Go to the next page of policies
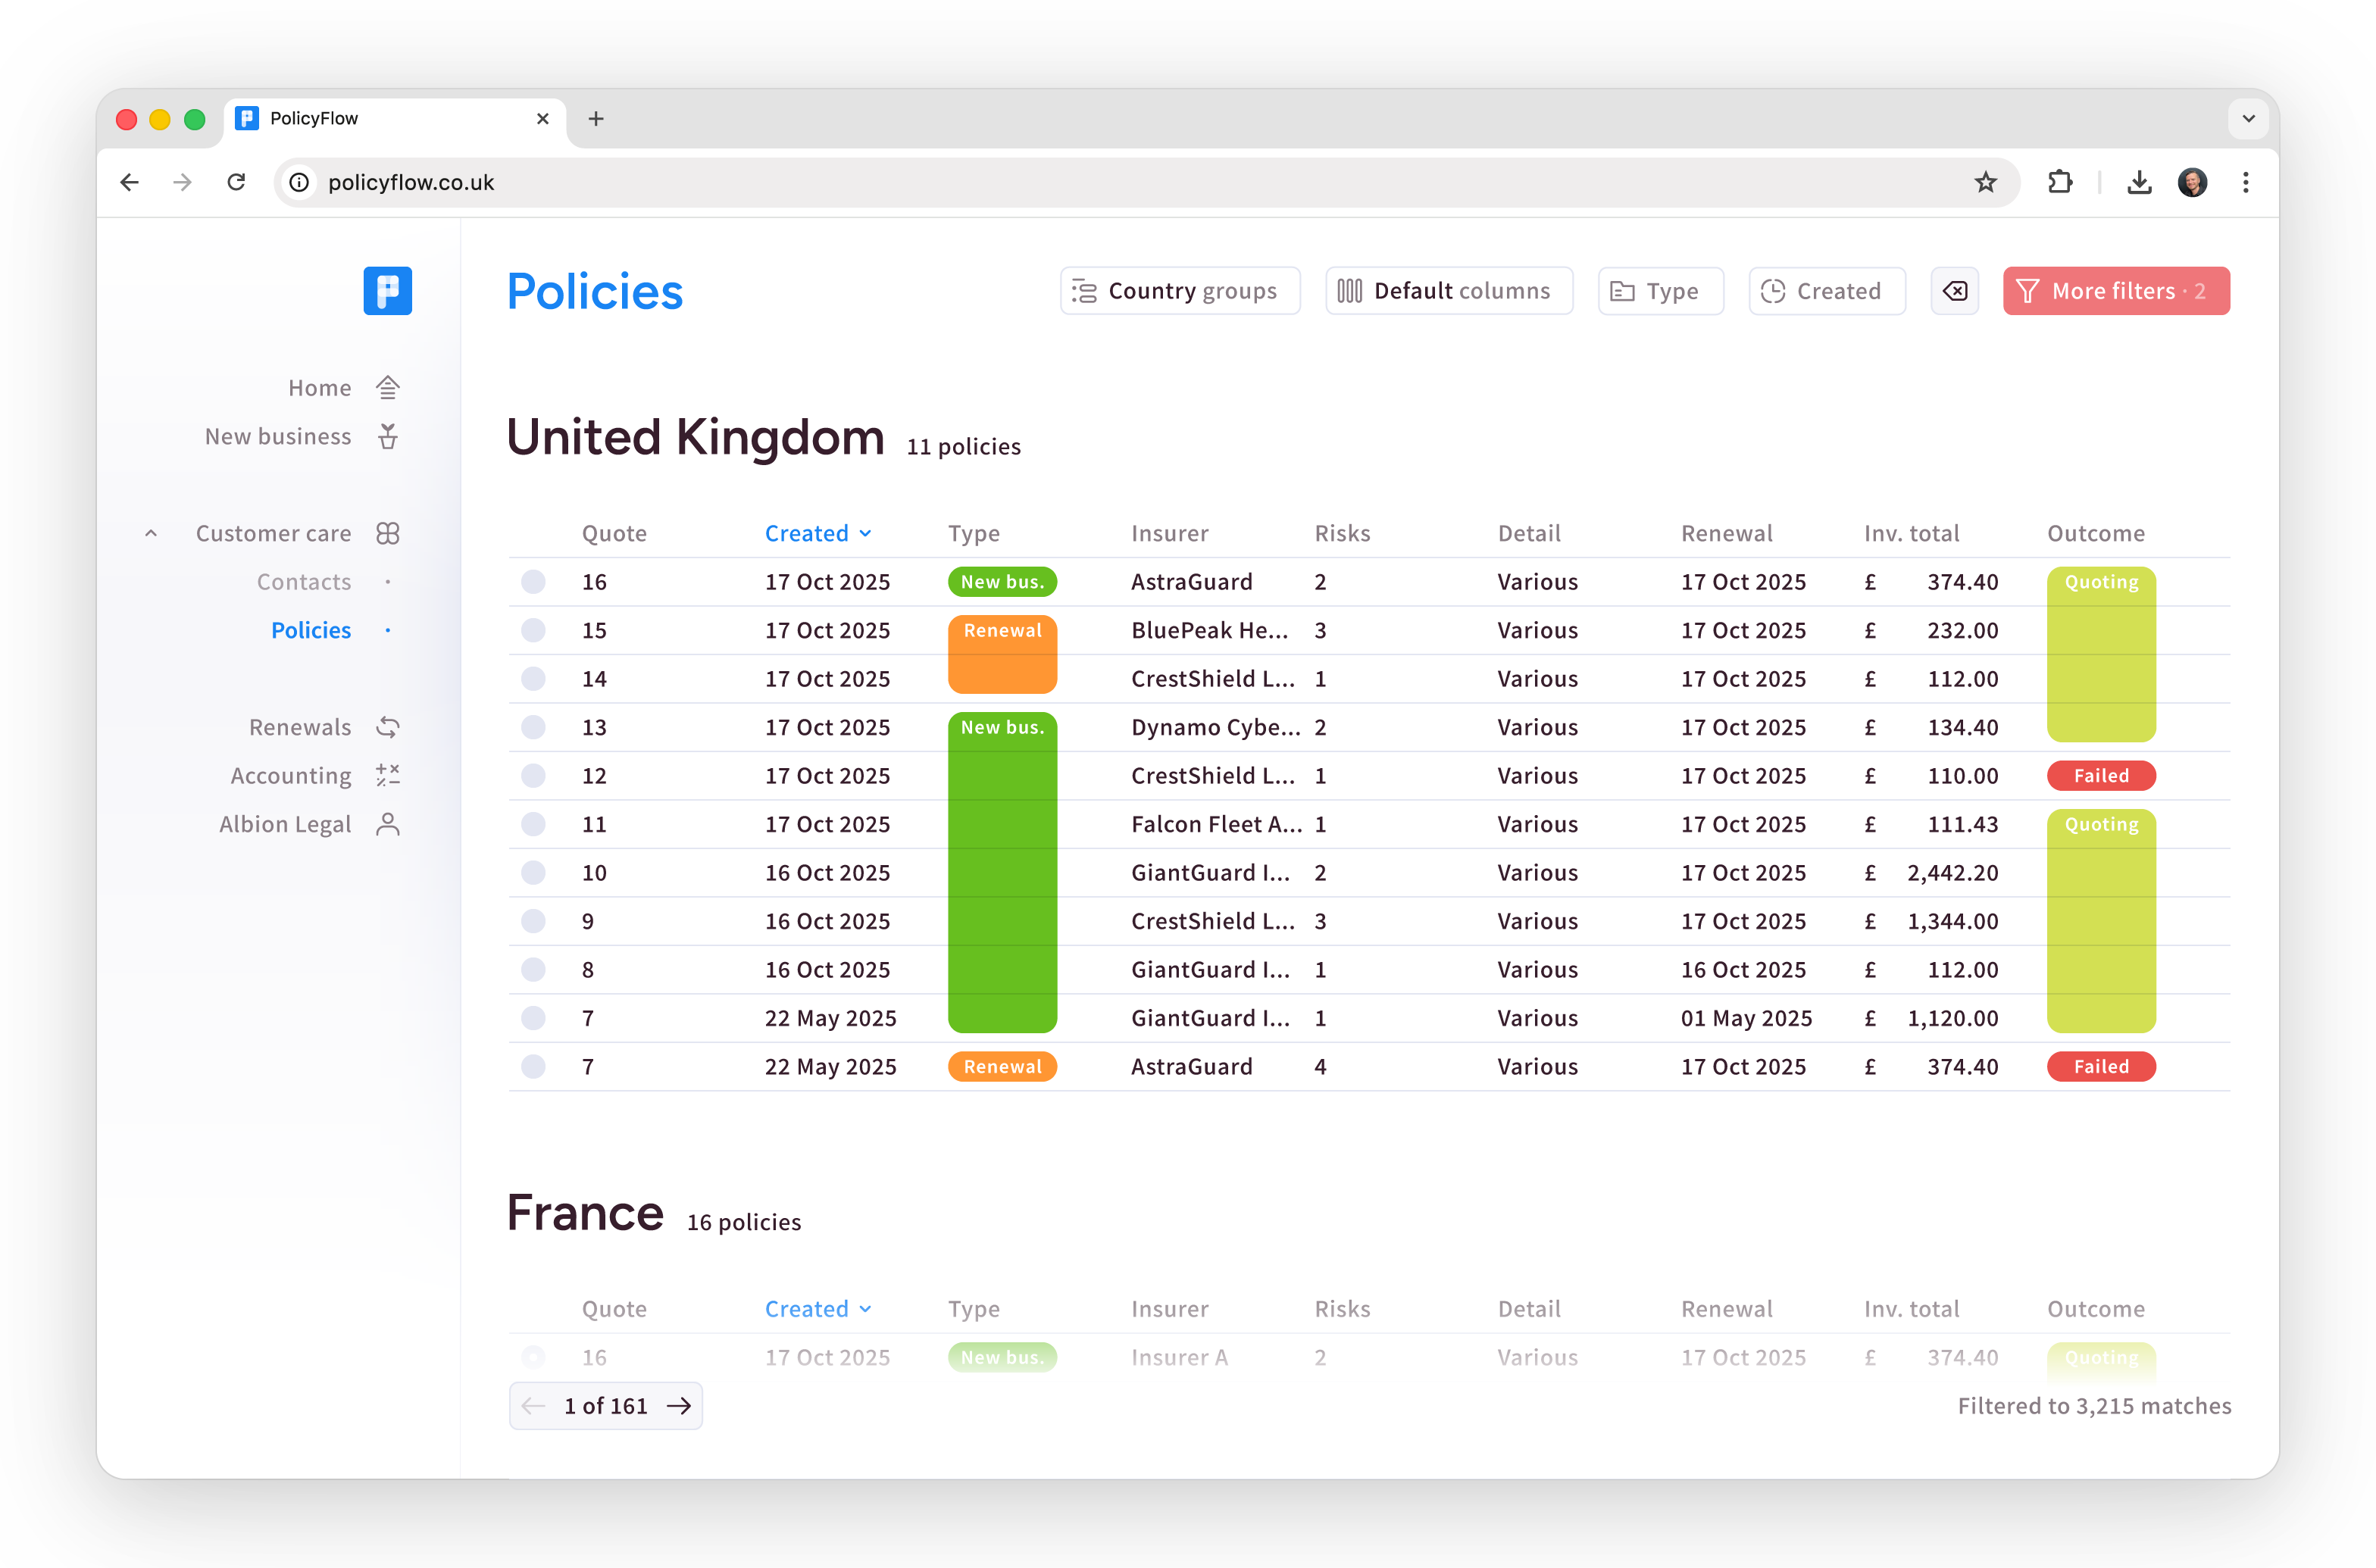 pyautogui.click(x=679, y=1405)
